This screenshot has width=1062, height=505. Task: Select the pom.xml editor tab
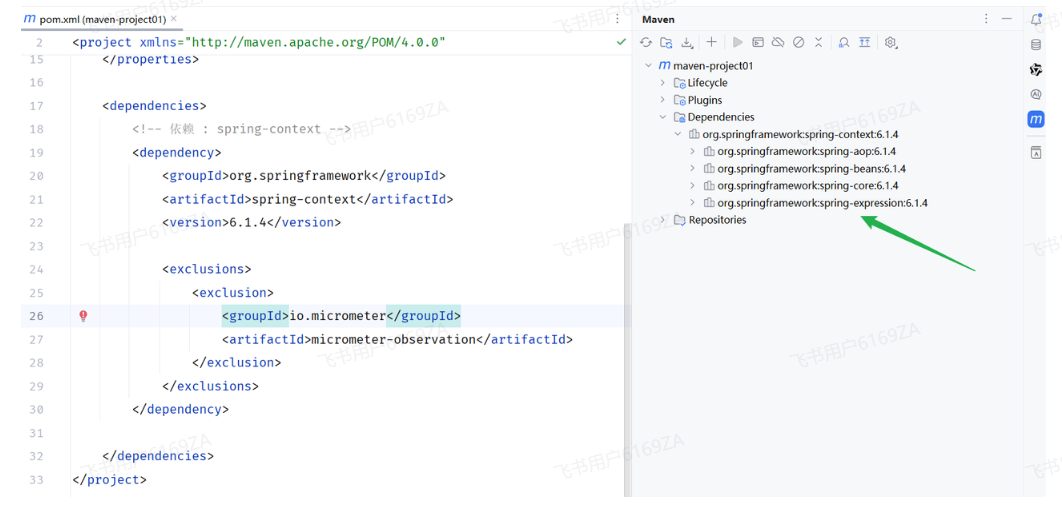click(95, 19)
